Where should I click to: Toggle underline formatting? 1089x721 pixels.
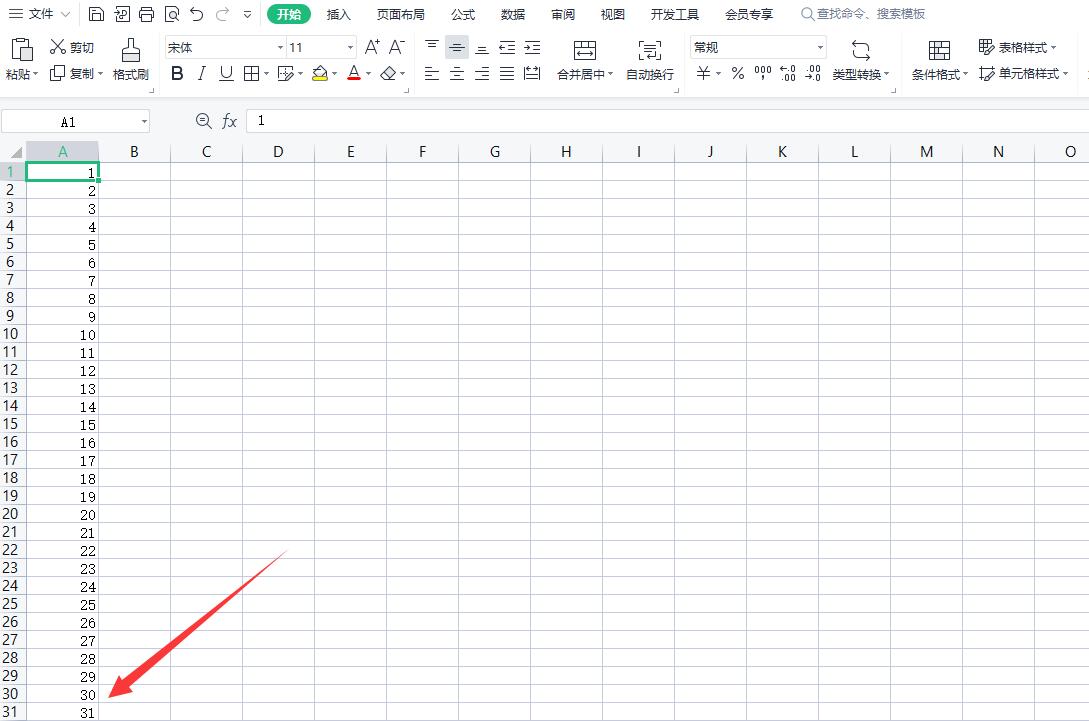click(226, 73)
